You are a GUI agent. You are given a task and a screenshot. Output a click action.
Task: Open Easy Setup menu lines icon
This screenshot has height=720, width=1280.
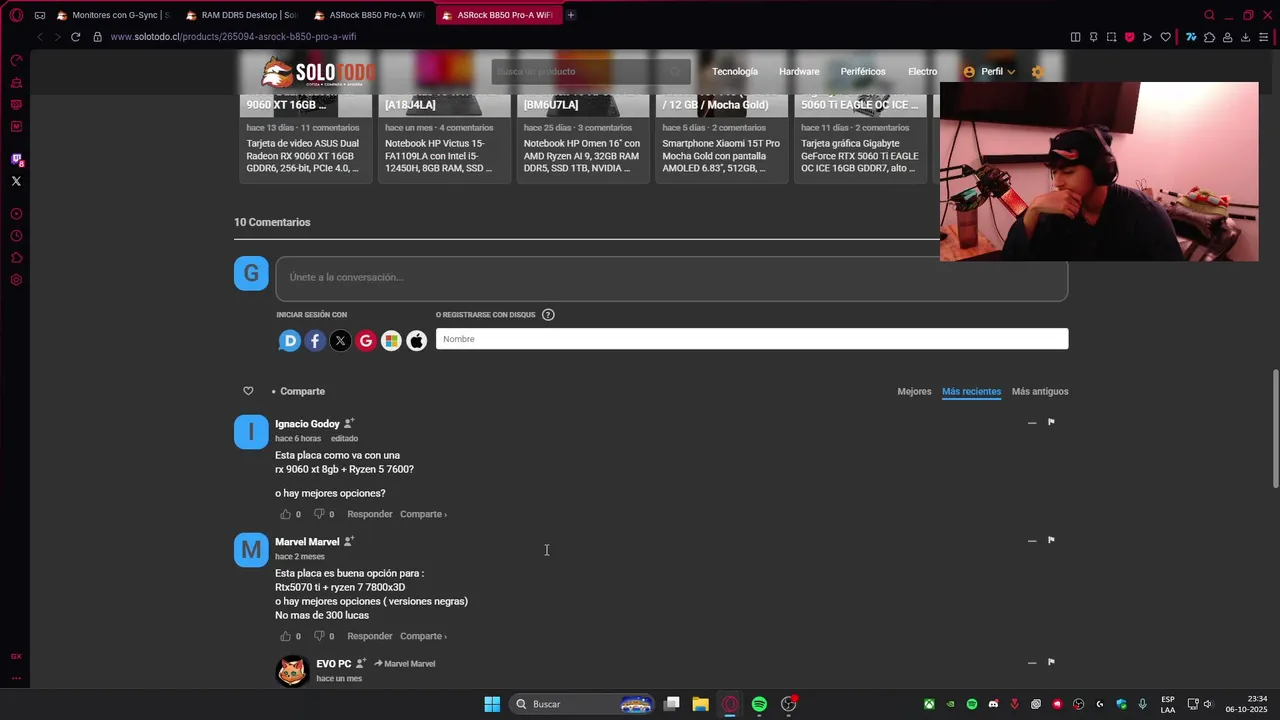[1263, 37]
